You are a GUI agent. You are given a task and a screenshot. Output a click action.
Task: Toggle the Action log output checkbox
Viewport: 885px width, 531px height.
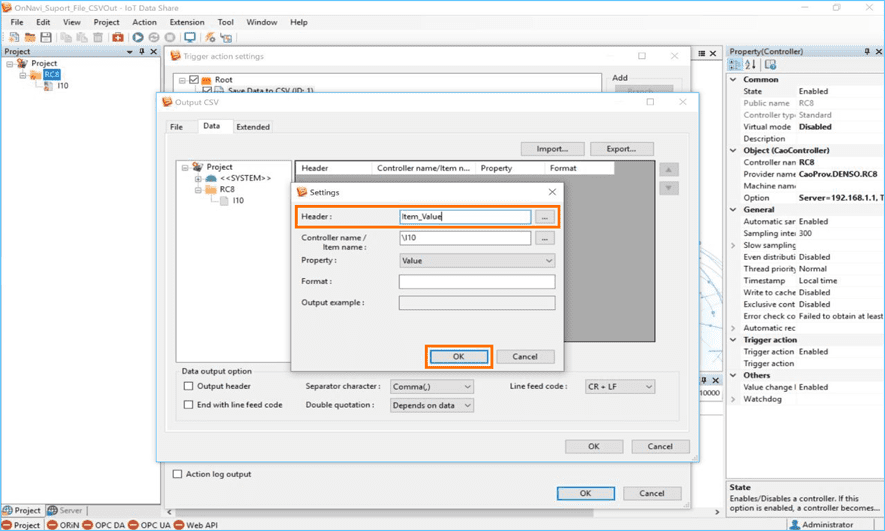point(177,474)
